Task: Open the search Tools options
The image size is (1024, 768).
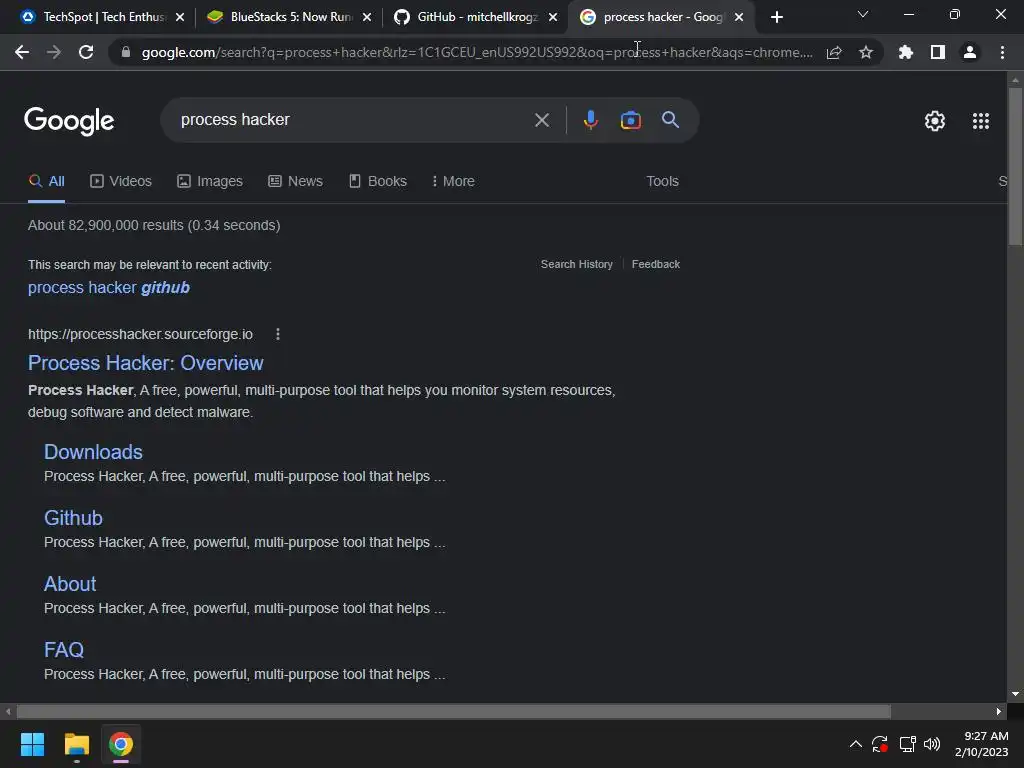Action: pos(662,182)
